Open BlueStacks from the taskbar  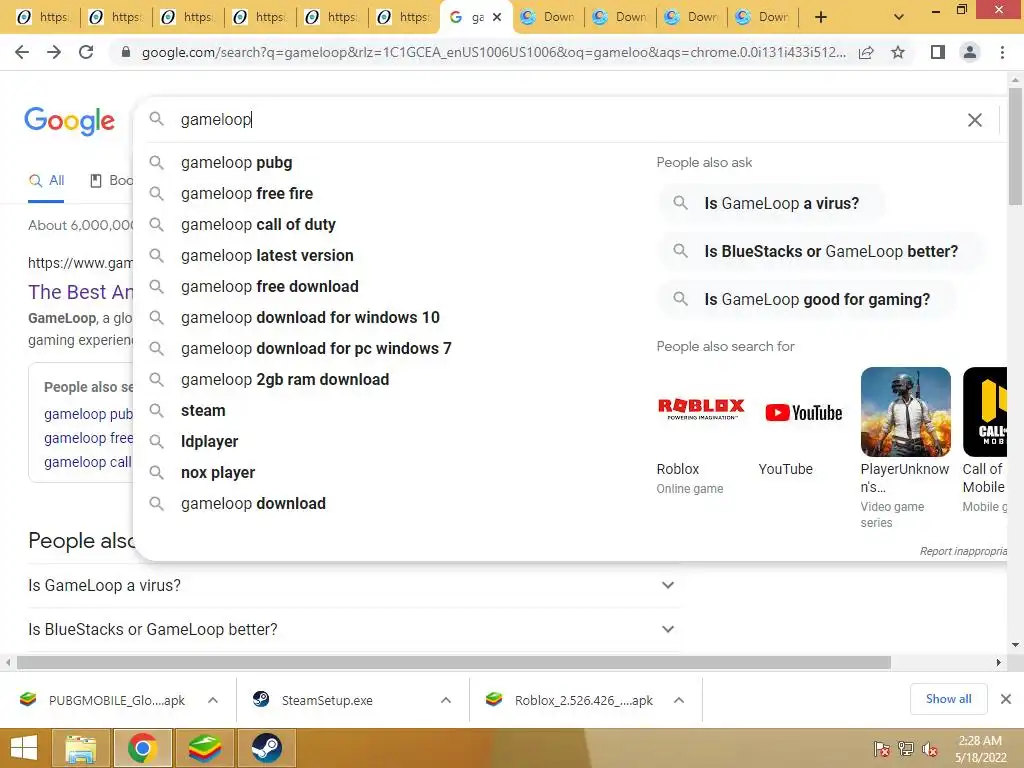204,748
